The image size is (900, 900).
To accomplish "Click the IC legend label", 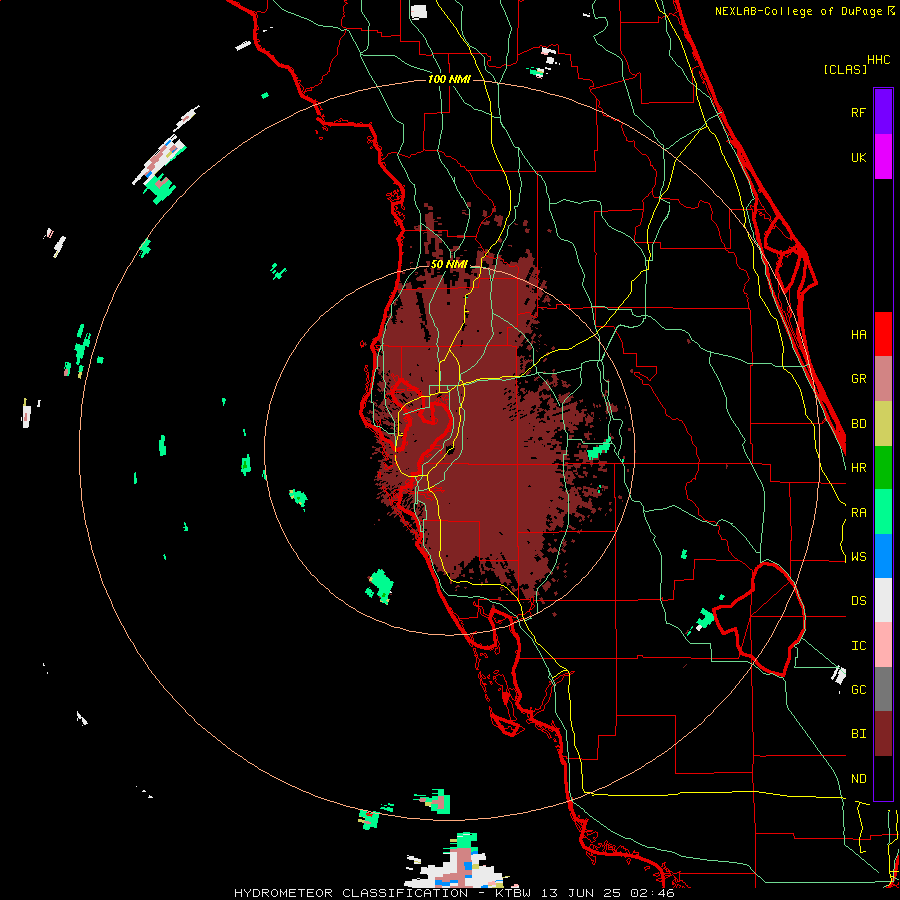I will (x=858, y=646).
